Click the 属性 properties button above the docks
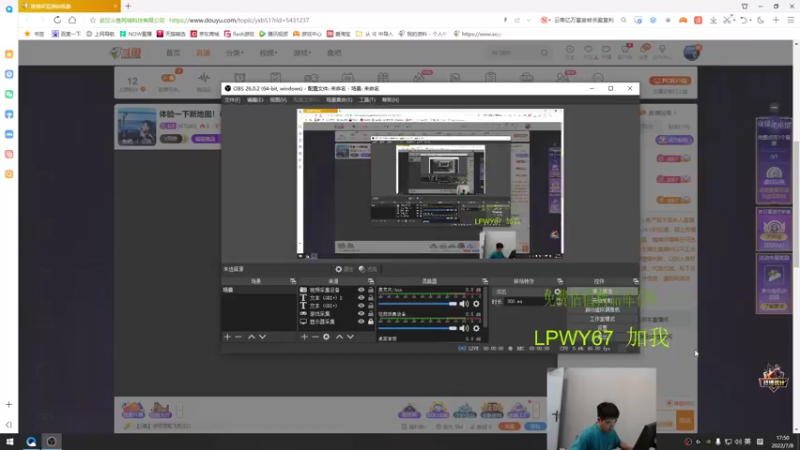The width and height of the screenshot is (800, 450). coord(344,269)
